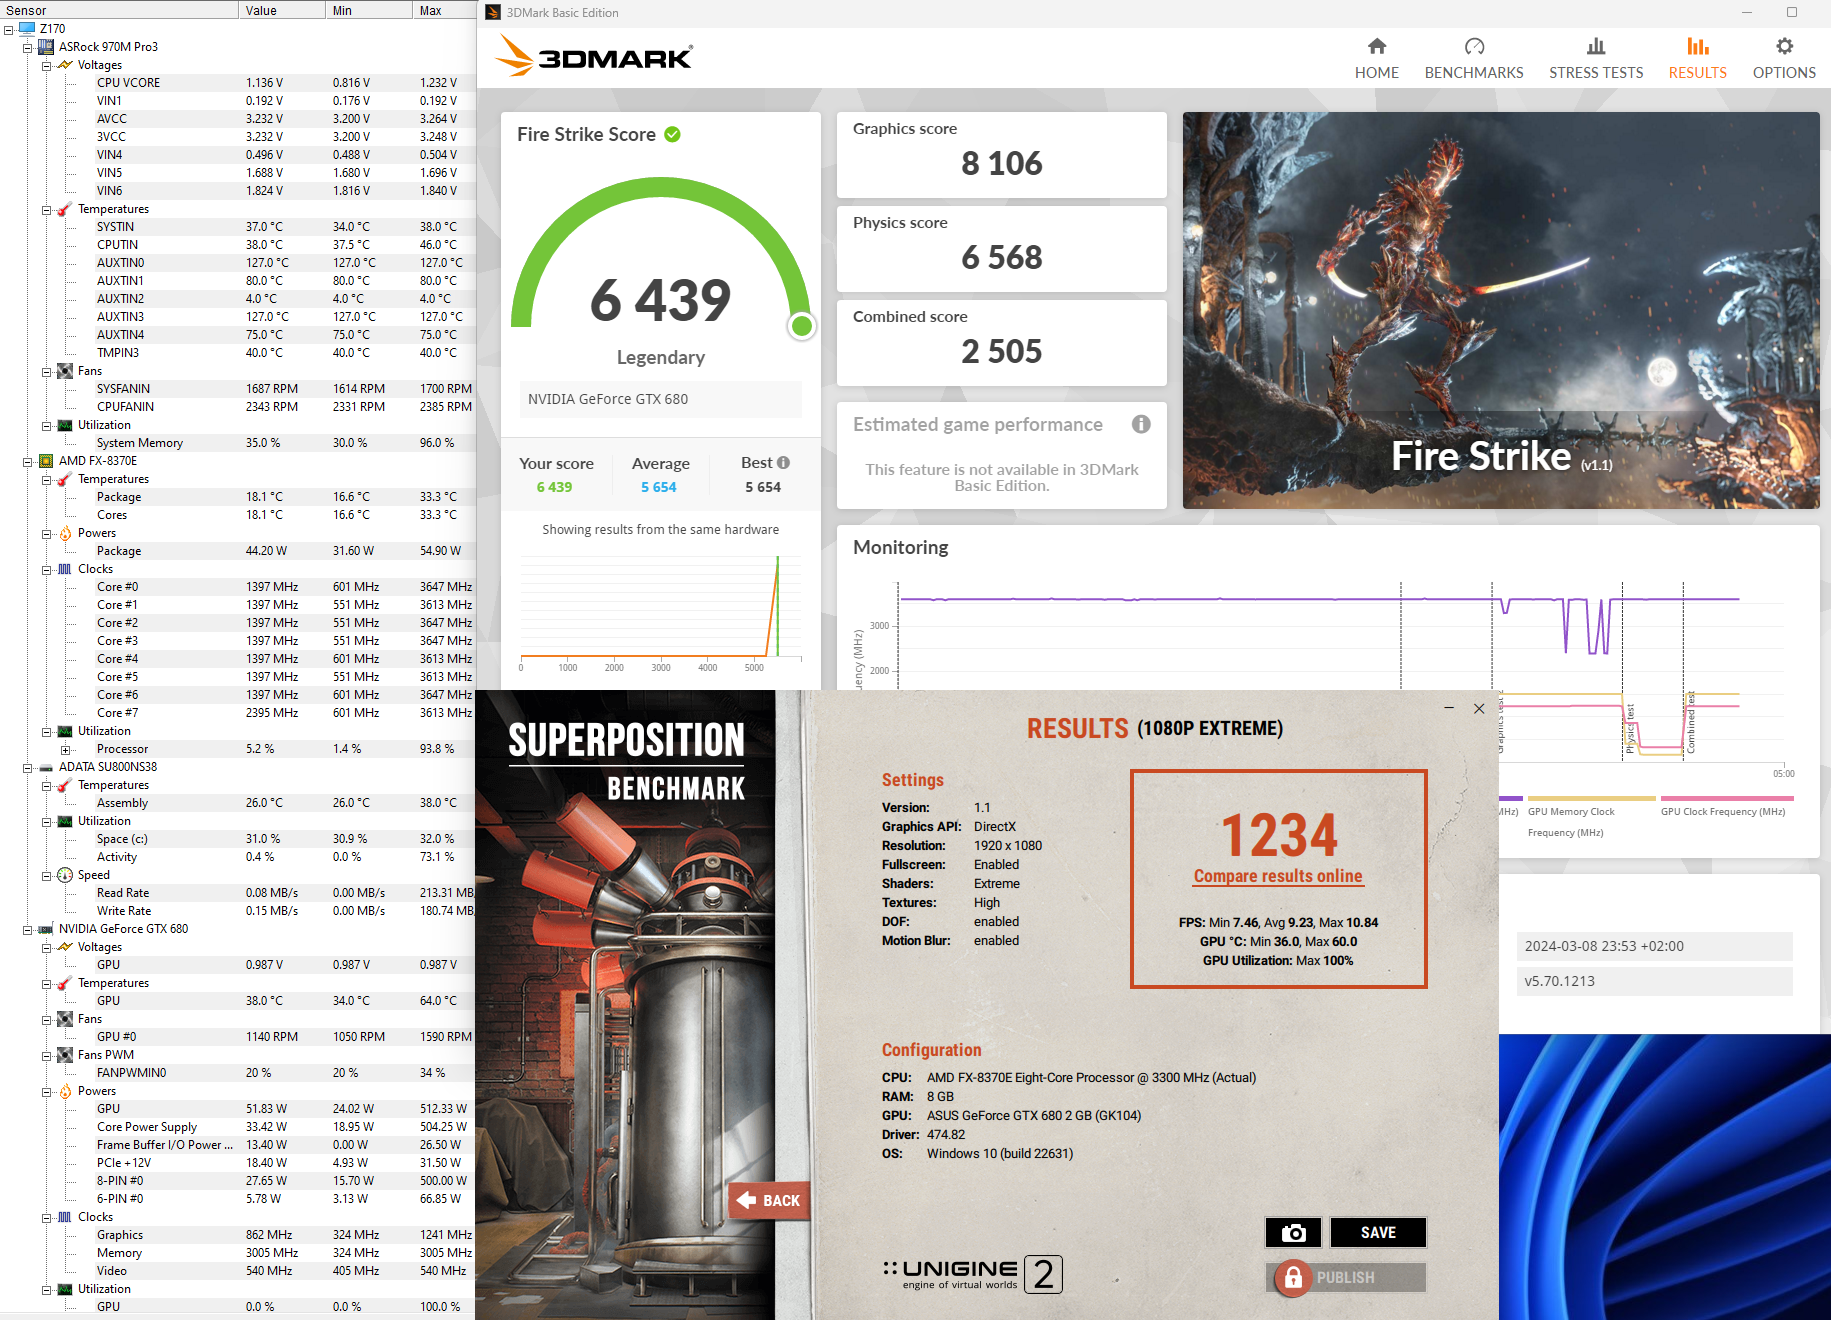Collapse the motherboard Voltages group
1831x1320 pixels.
tap(47, 65)
